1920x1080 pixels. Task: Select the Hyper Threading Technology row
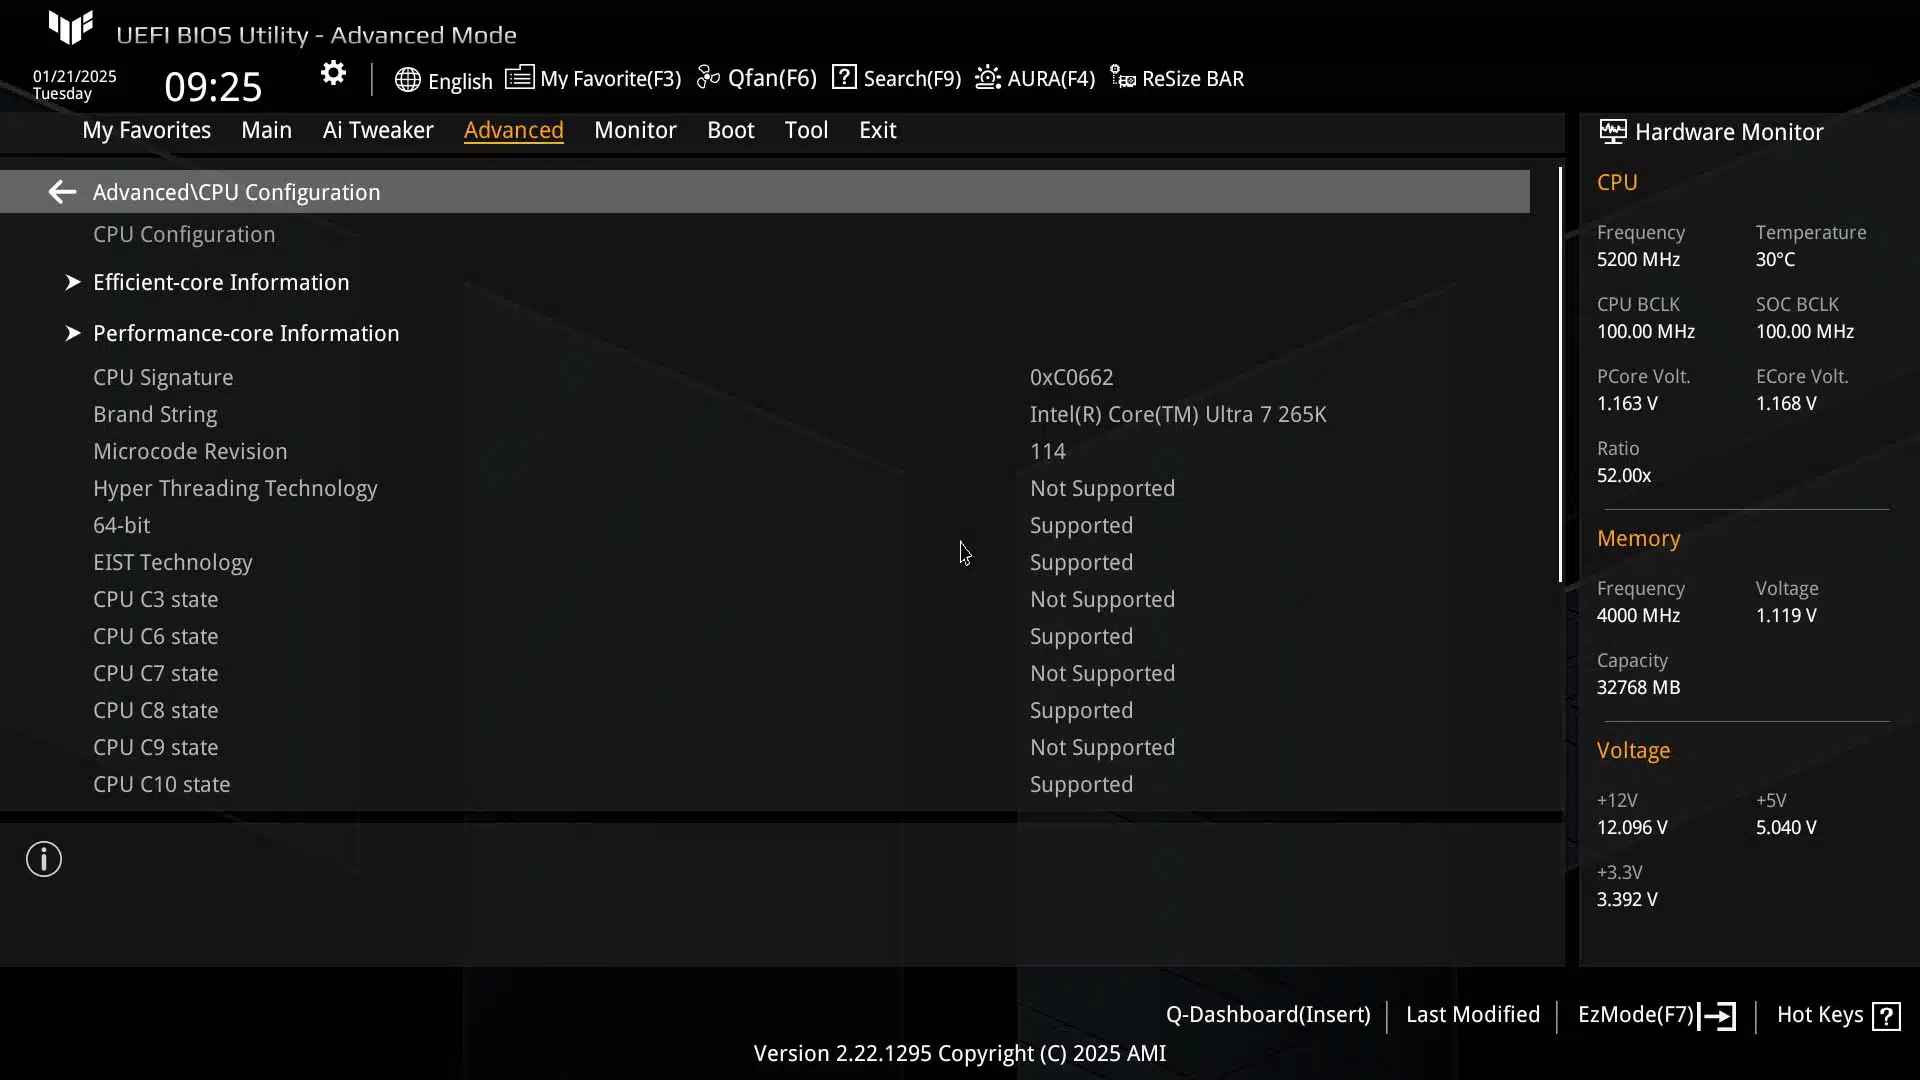[x=765, y=488]
